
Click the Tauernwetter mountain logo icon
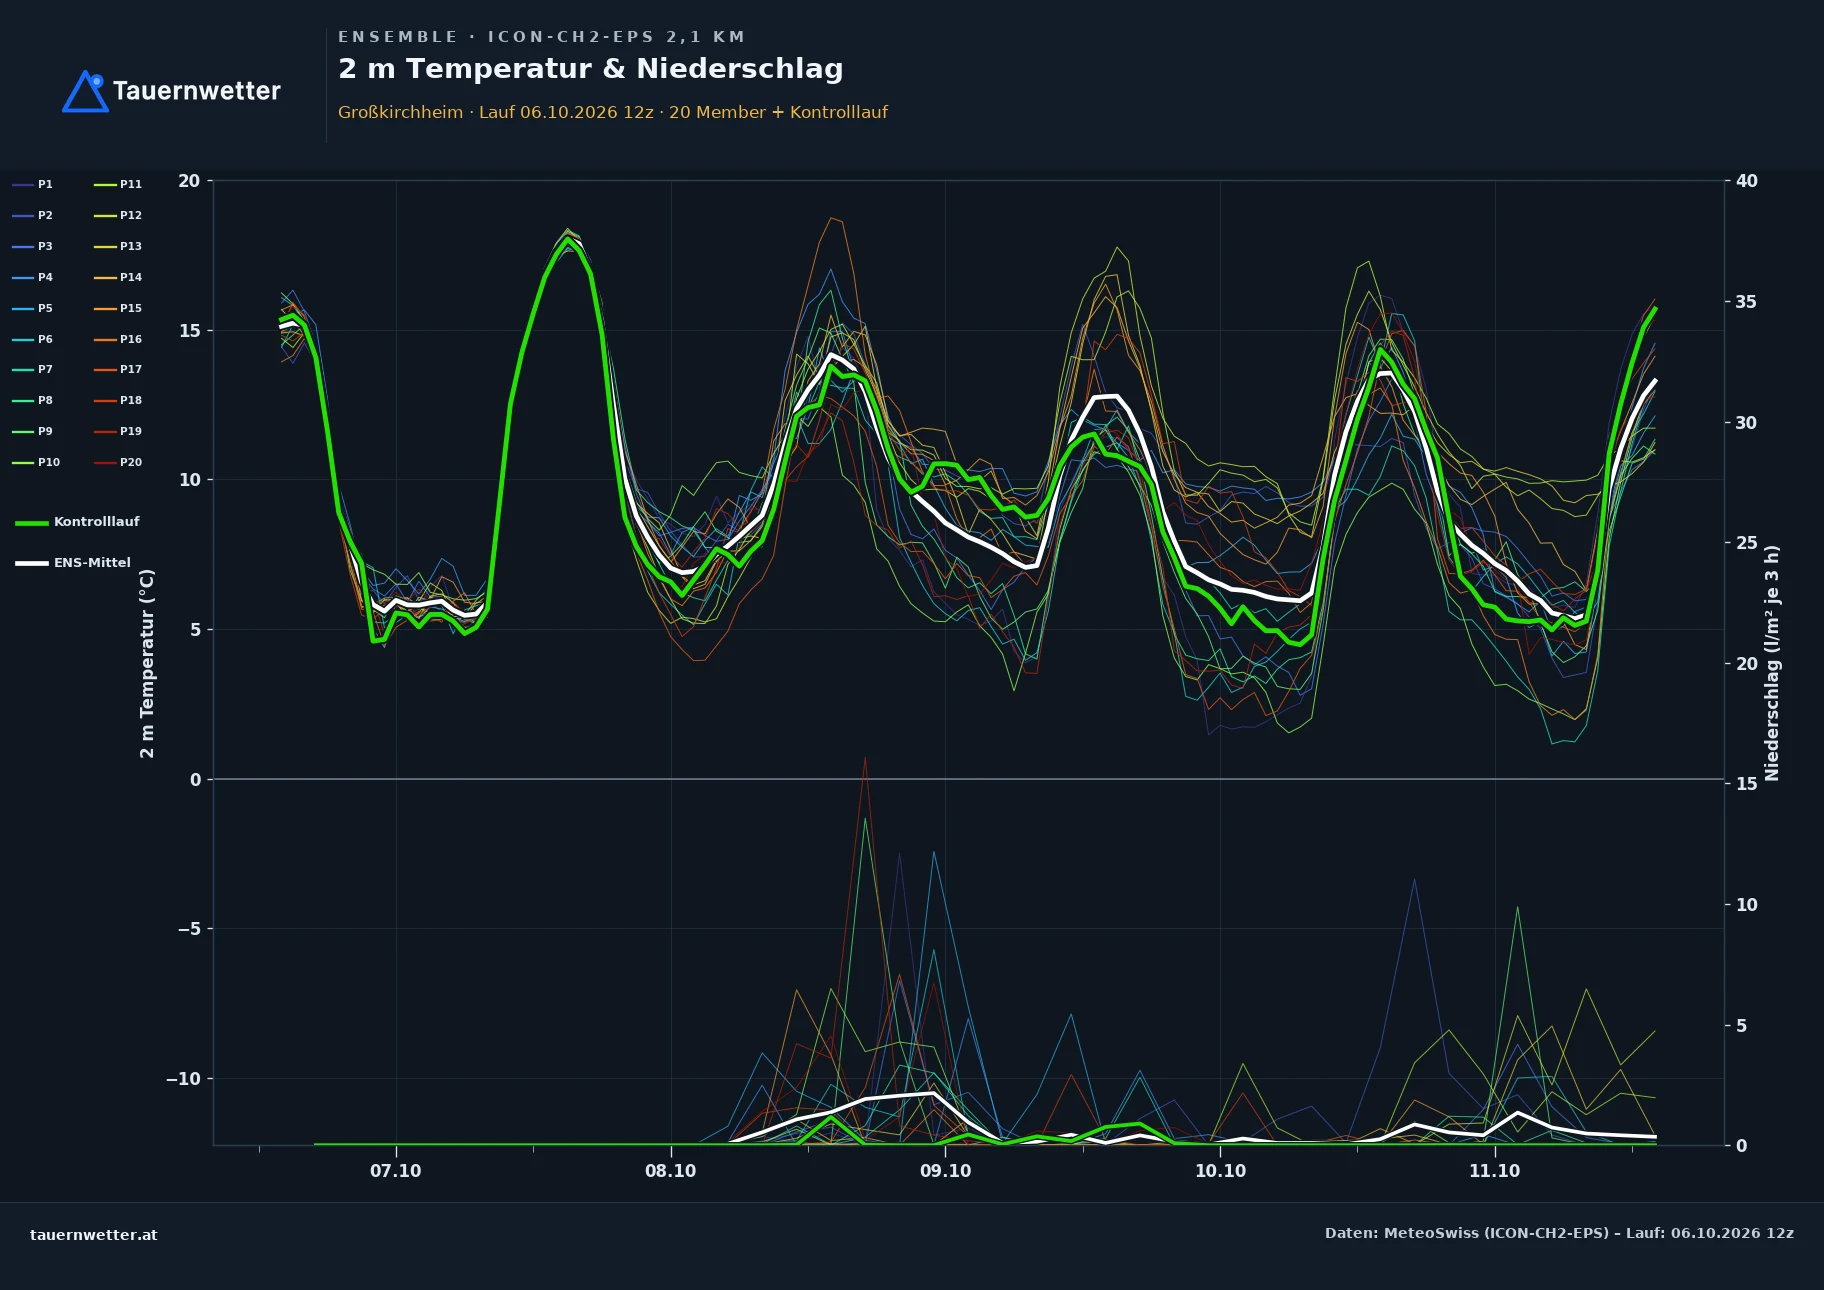coord(85,91)
